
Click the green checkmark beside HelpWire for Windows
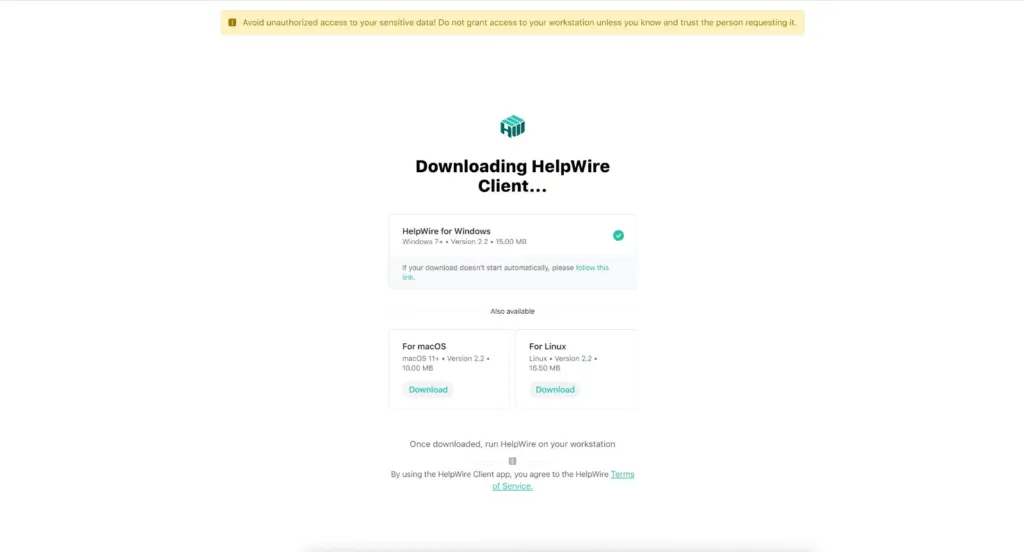point(618,235)
